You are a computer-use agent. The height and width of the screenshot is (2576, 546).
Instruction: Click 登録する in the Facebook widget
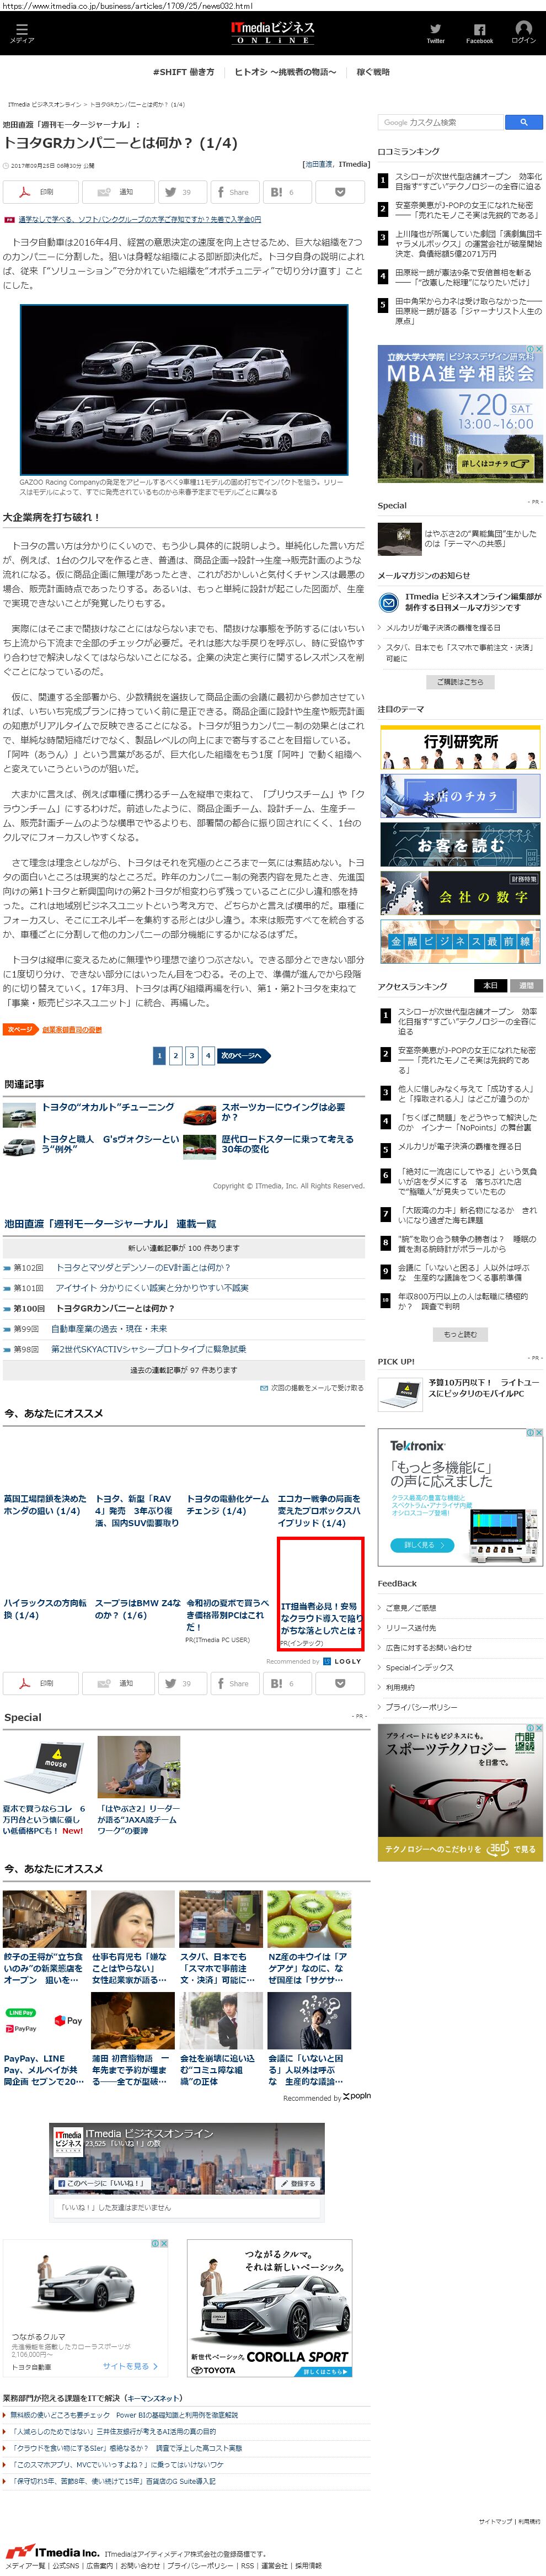click(x=299, y=2183)
